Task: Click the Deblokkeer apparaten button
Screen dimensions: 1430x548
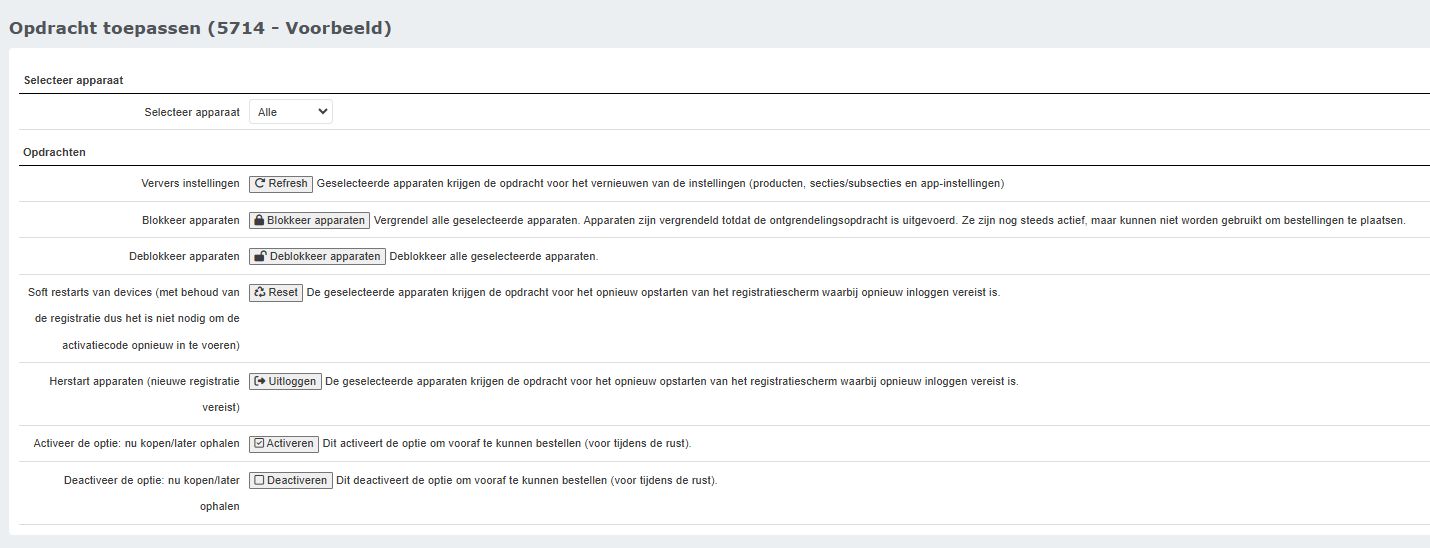Action: [317, 256]
